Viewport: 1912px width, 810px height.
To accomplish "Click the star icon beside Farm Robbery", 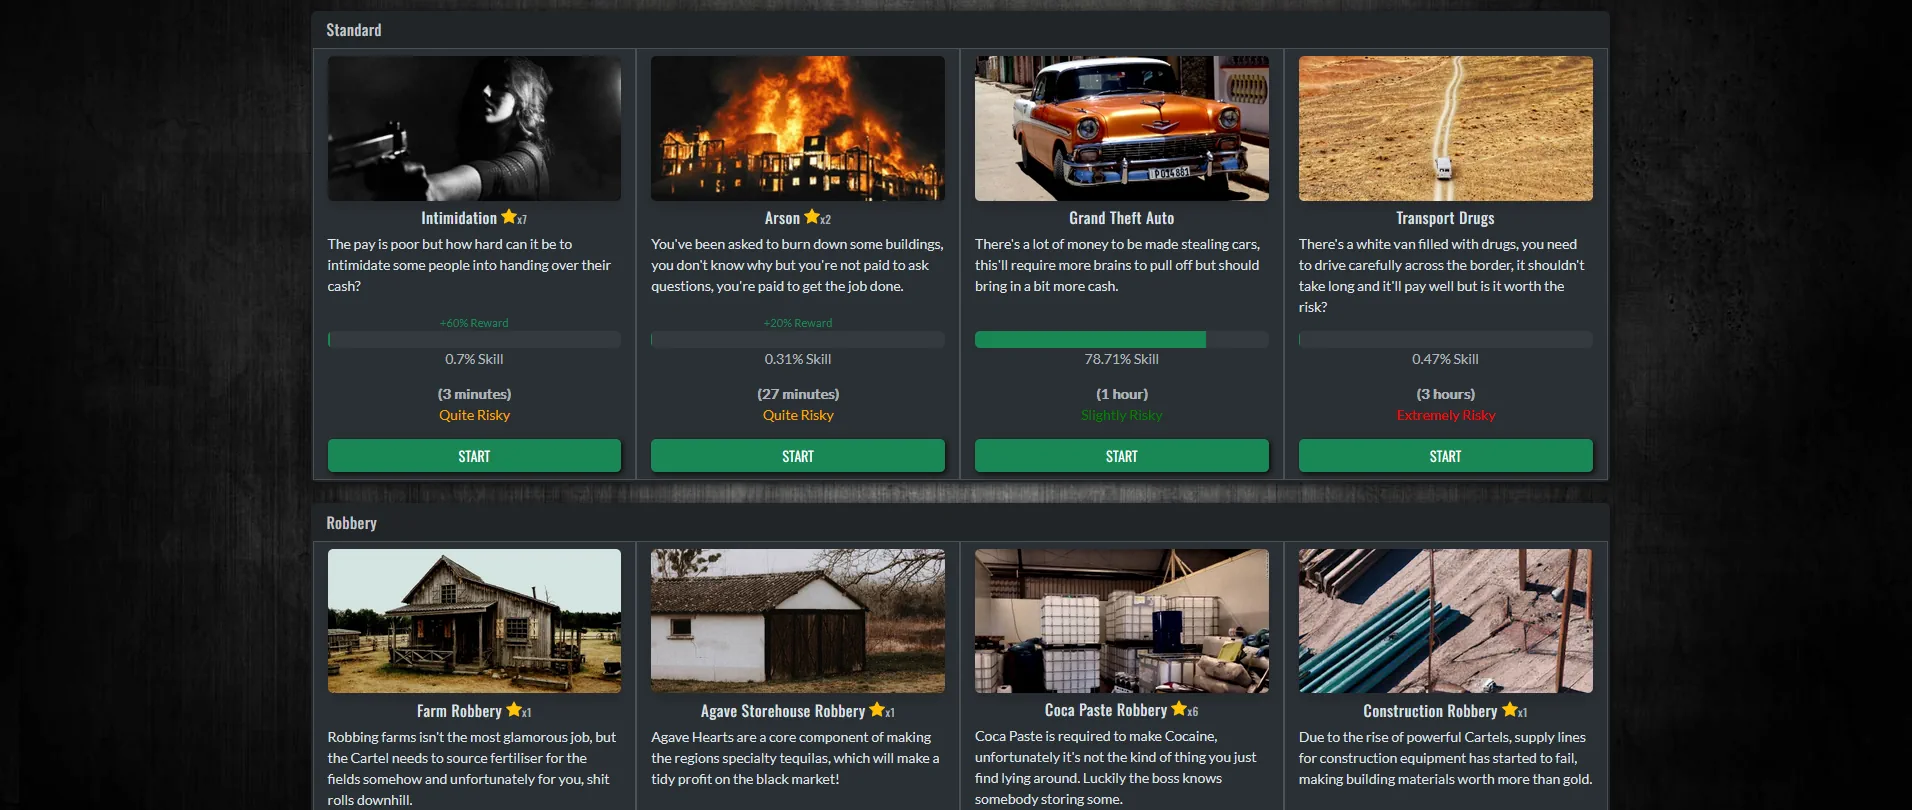I will [514, 710].
